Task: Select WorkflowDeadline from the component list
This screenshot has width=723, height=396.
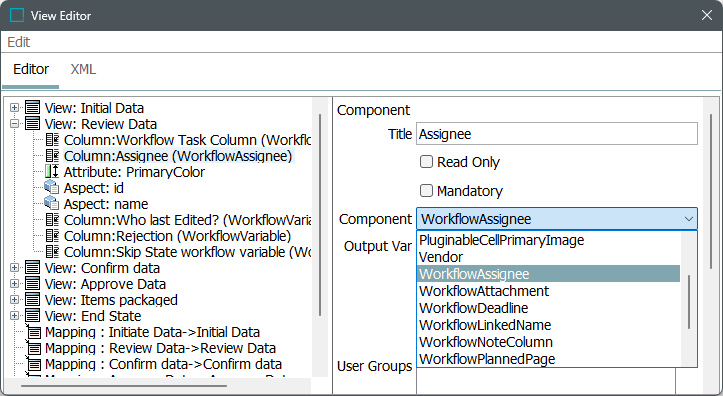Action: click(x=474, y=308)
